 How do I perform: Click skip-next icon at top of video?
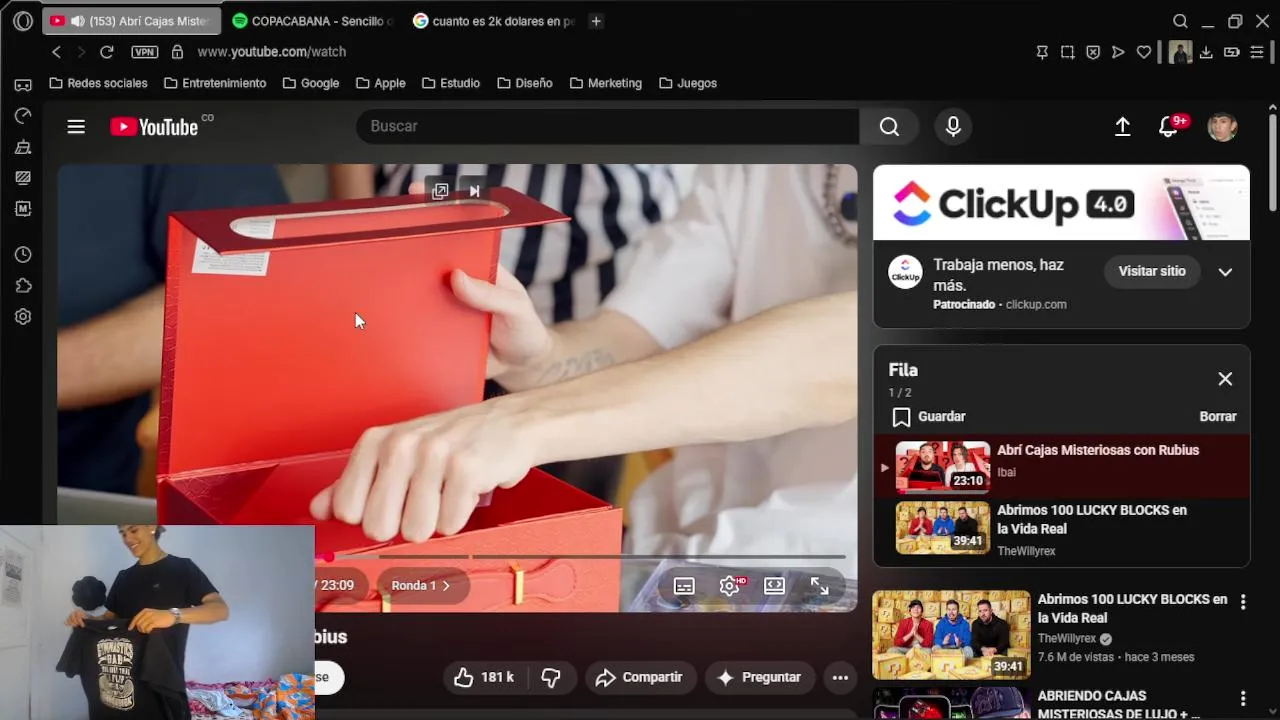point(474,191)
